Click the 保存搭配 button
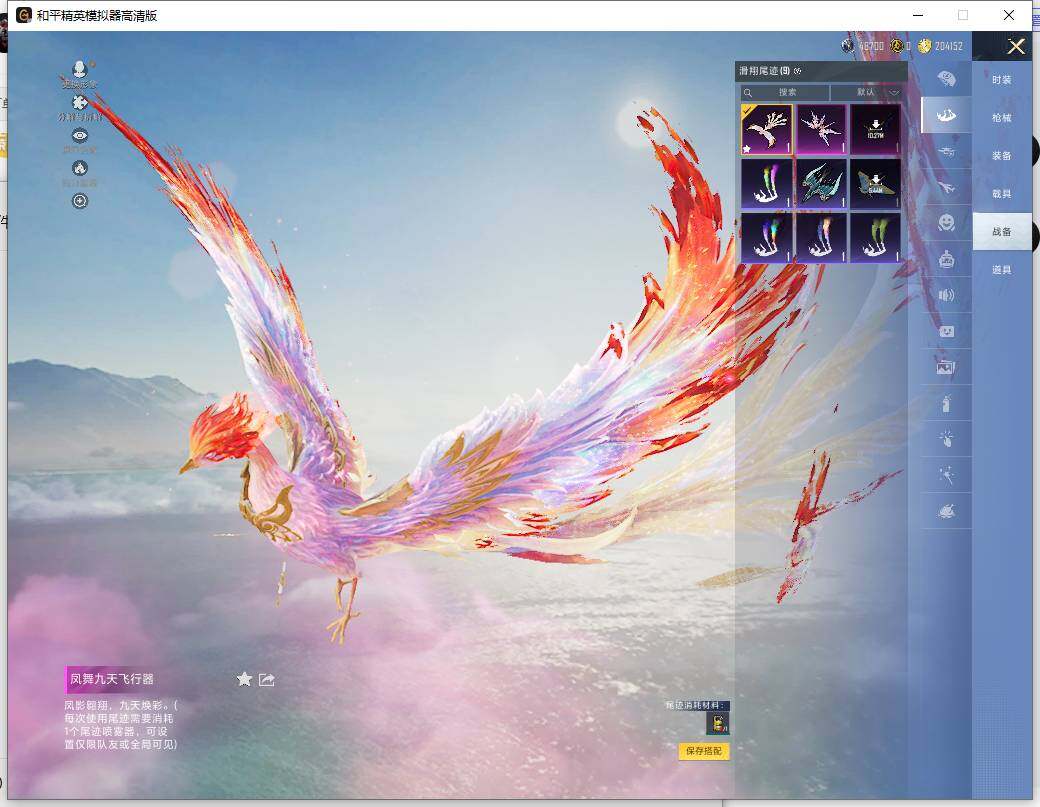 point(704,751)
